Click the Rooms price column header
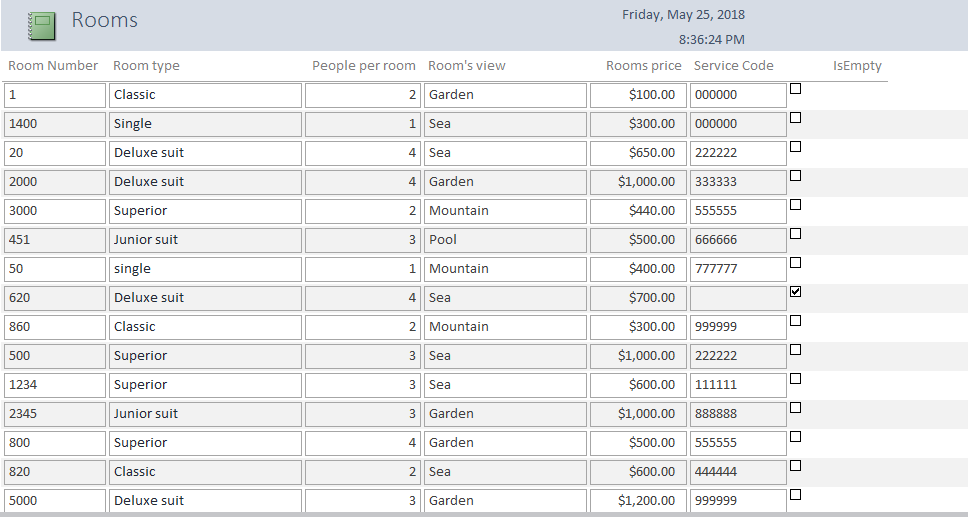 pyautogui.click(x=643, y=66)
